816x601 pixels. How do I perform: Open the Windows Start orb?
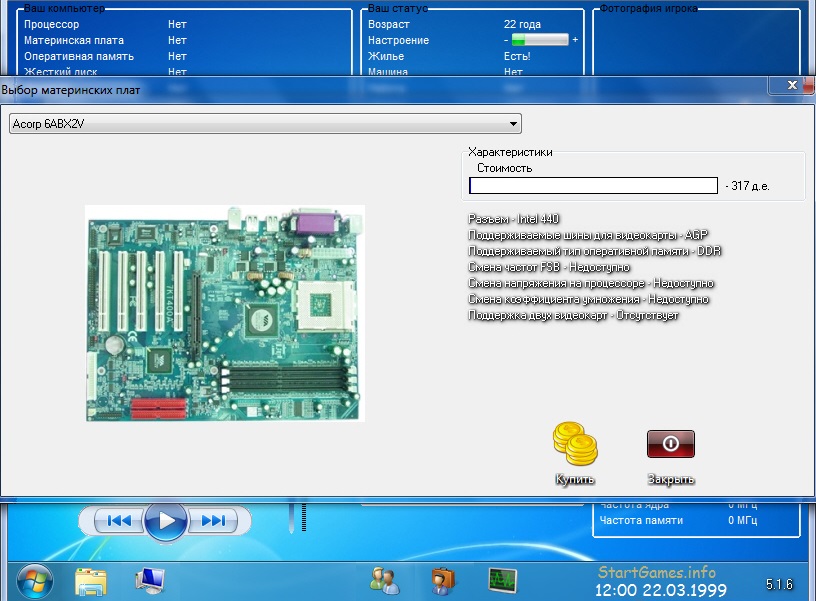35,579
